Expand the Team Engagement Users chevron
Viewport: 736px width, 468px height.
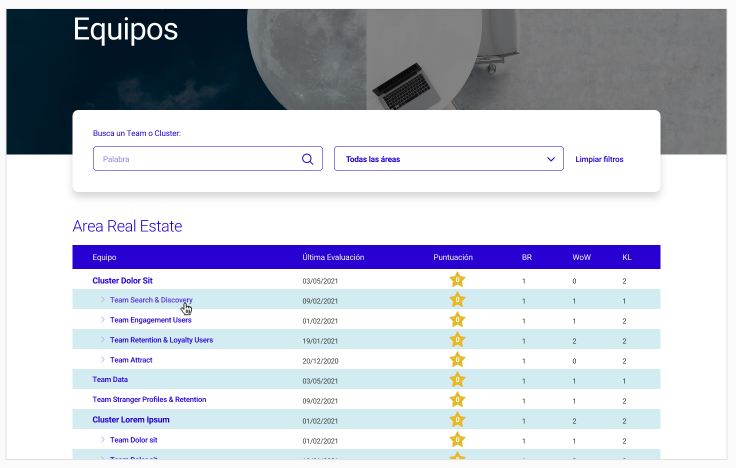point(102,320)
